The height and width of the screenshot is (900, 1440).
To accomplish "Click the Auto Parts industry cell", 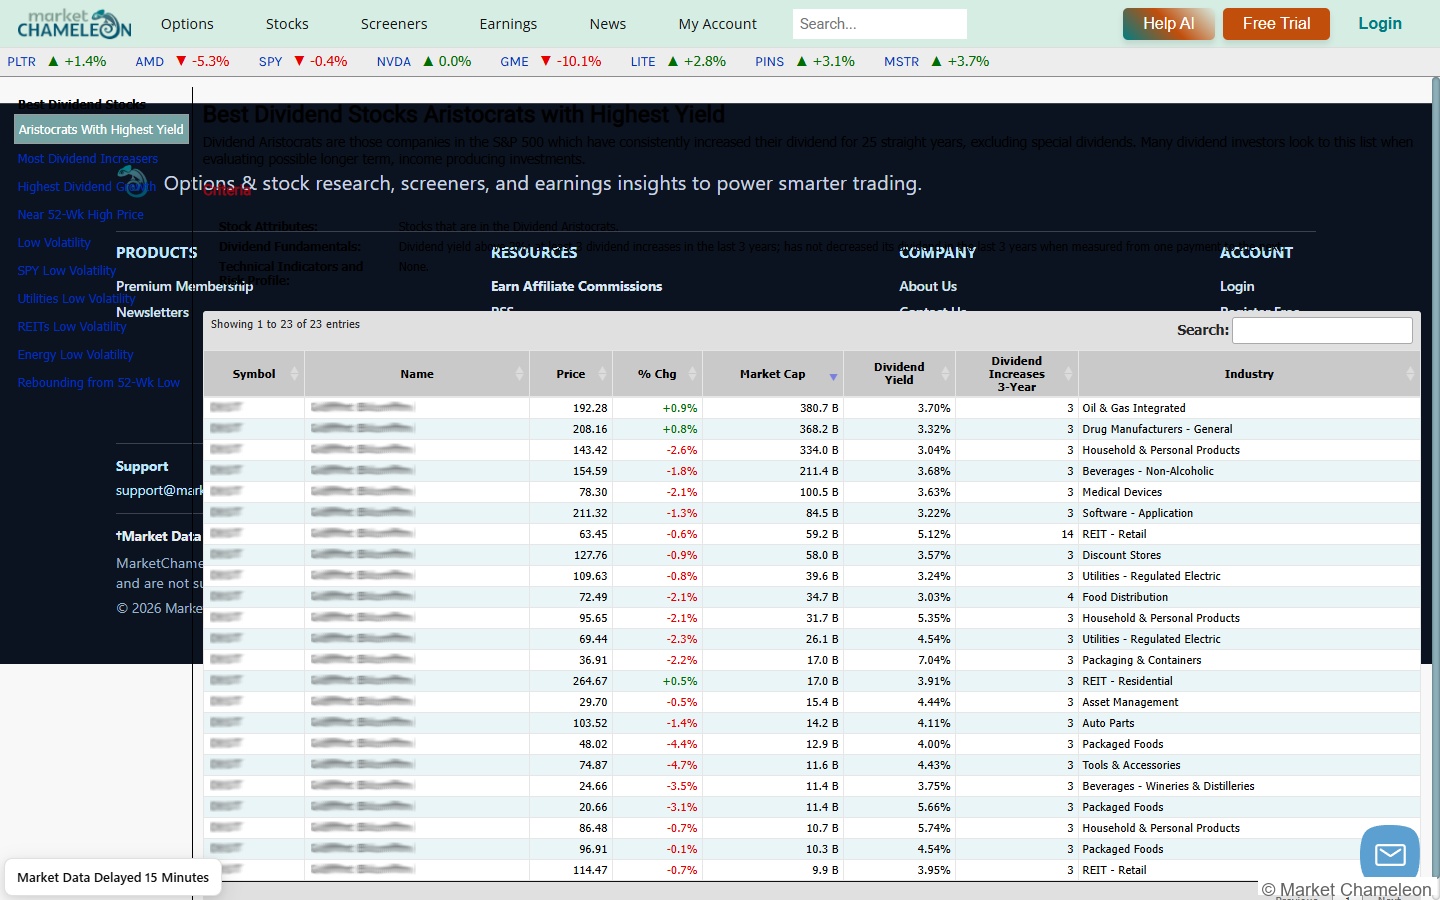I will click(x=1249, y=723).
